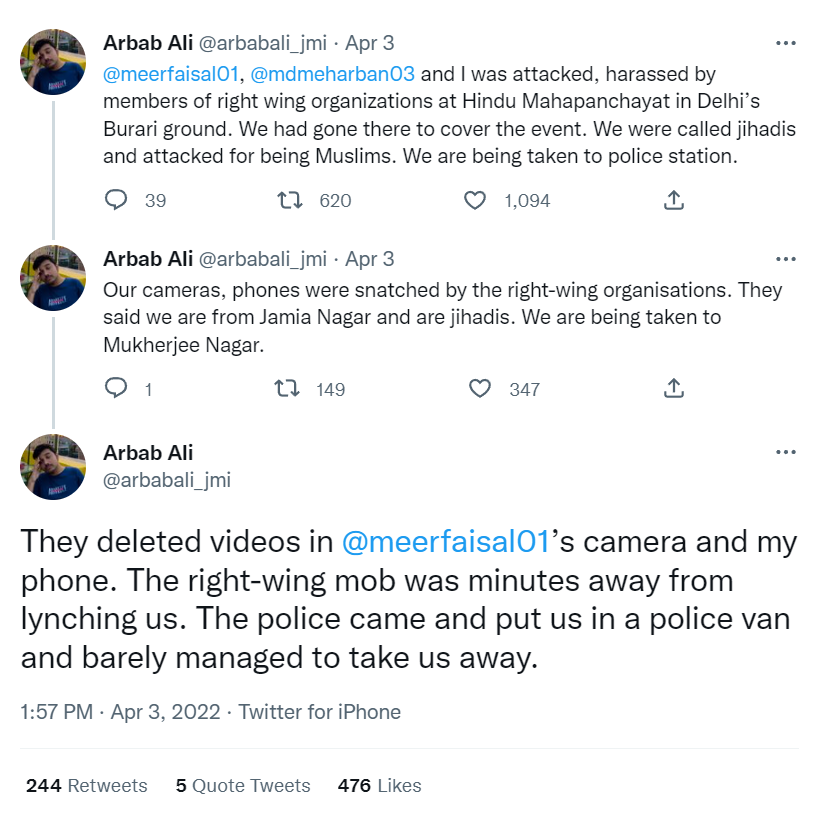This screenshot has height=819, width=817.
Task: Open more options on the first tweet
Action: coord(786,43)
